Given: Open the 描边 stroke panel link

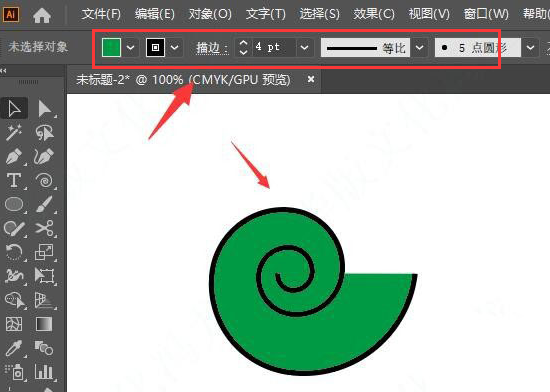Looking at the screenshot, I should [x=212, y=48].
